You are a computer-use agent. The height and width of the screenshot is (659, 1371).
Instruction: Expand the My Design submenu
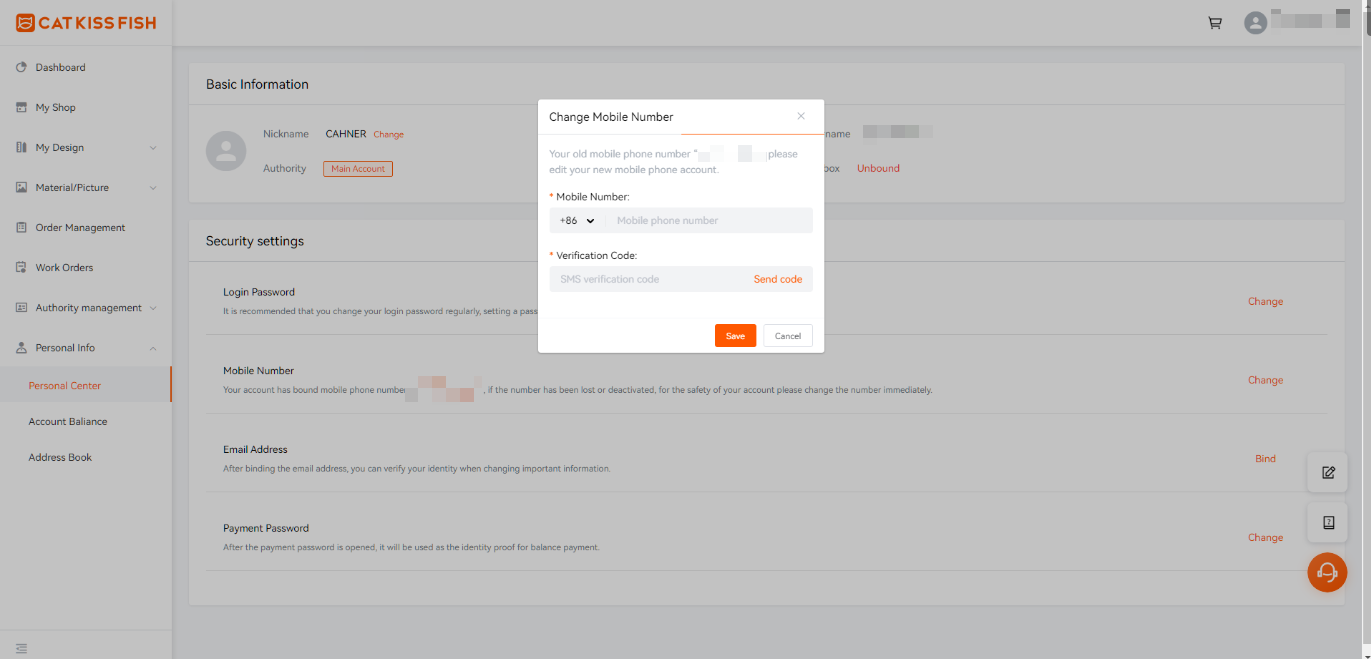(153, 148)
